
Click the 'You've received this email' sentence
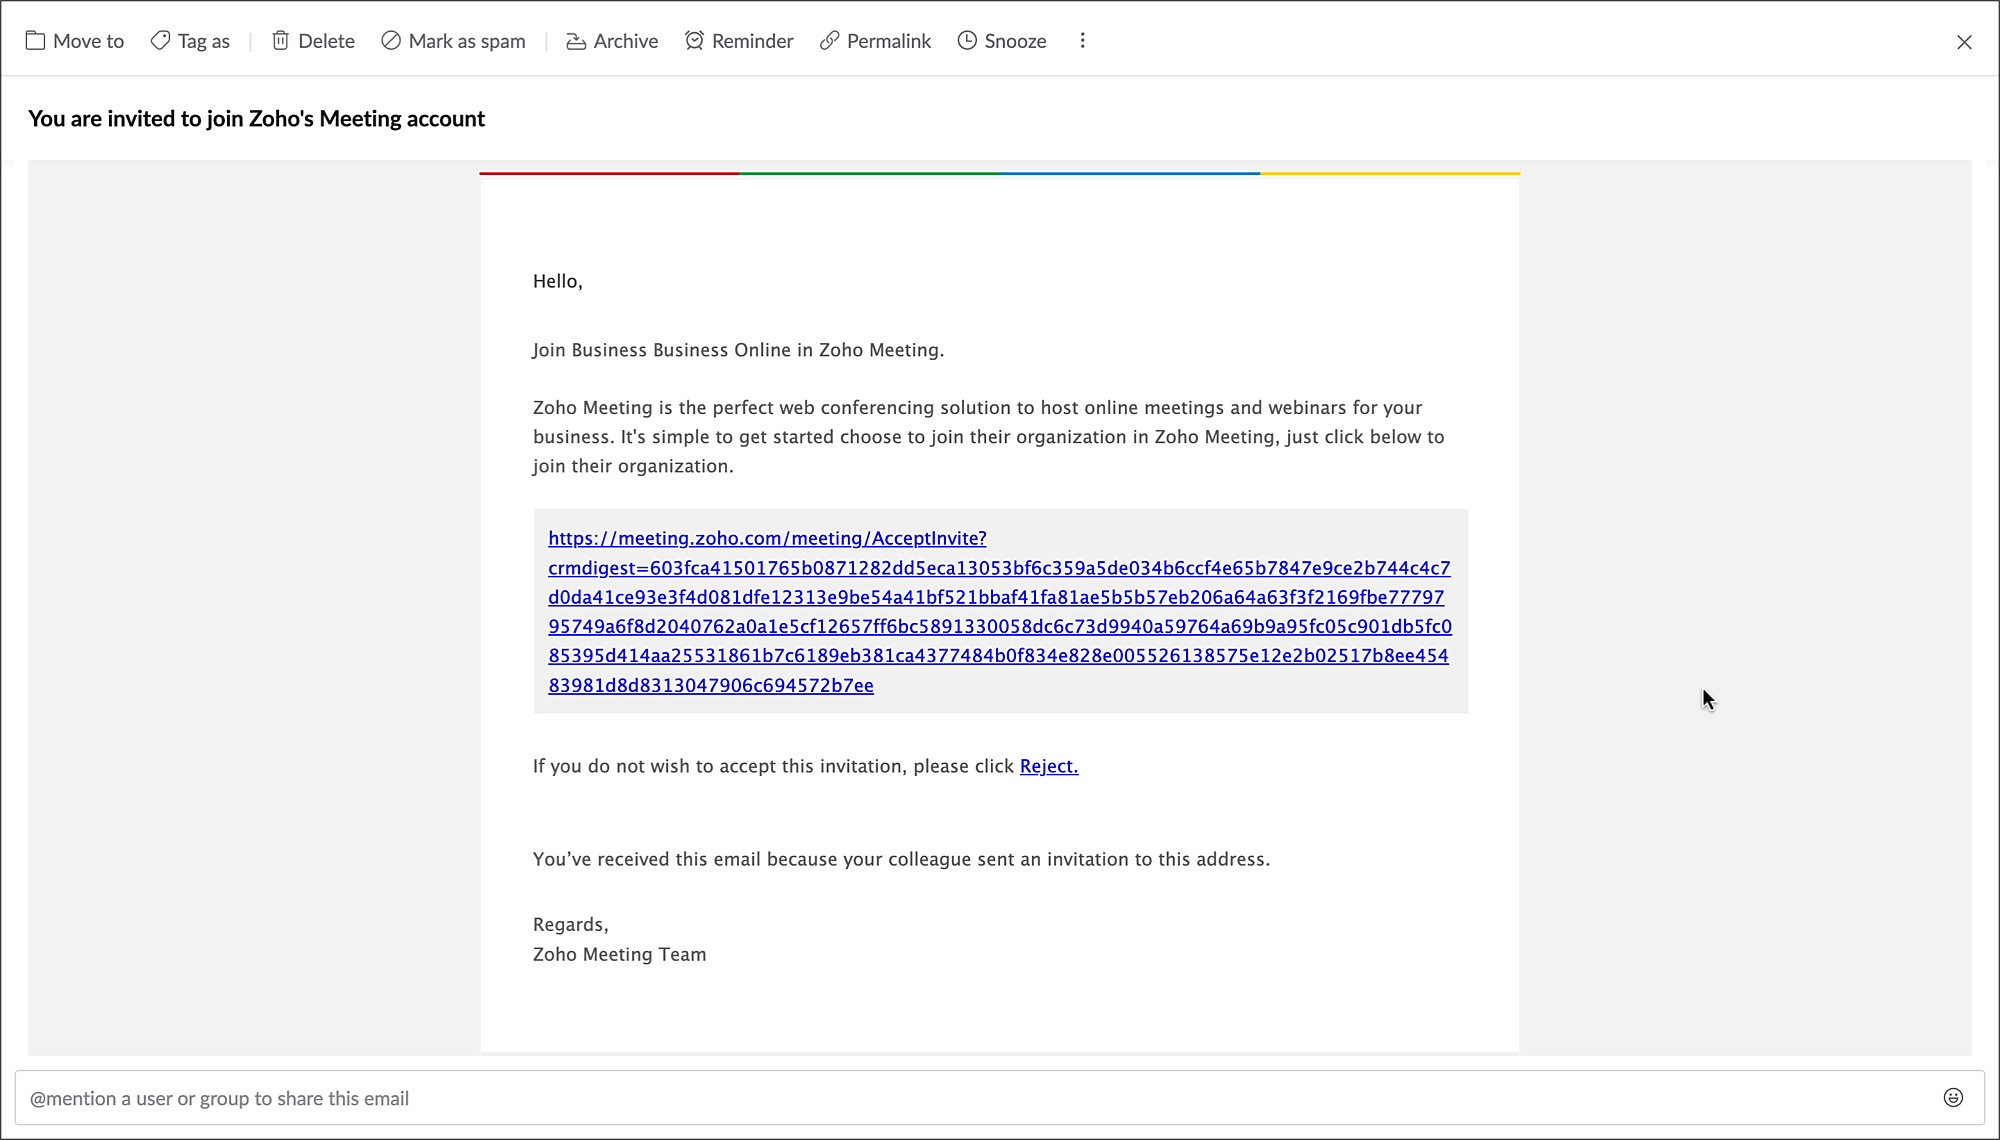[901, 860]
